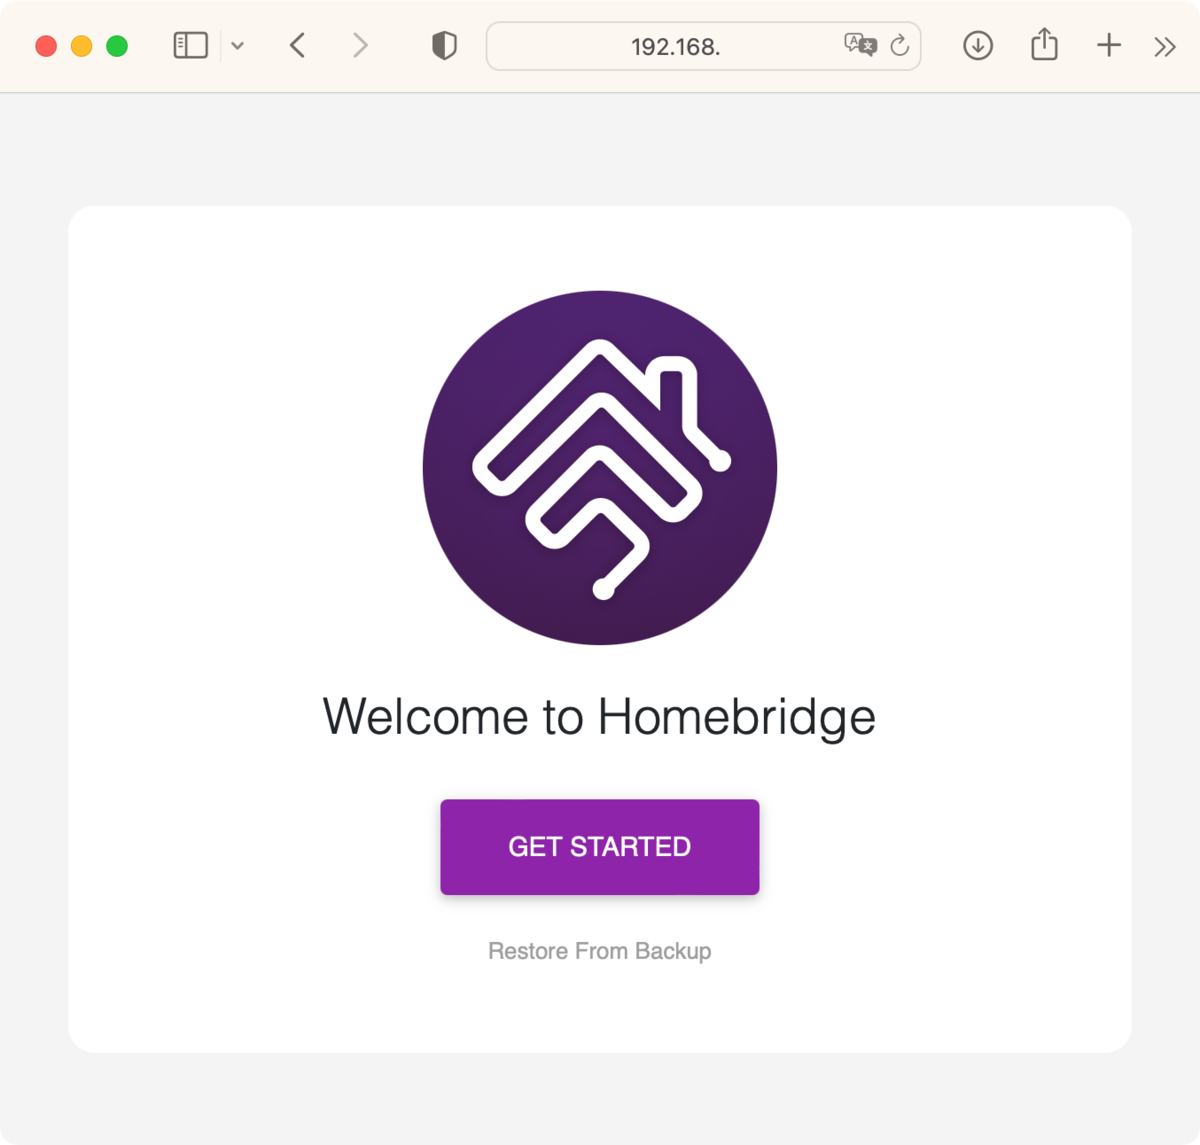The height and width of the screenshot is (1145, 1200).
Task: Go forward to the next page
Action: pyautogui.click(x=360, y=46)
